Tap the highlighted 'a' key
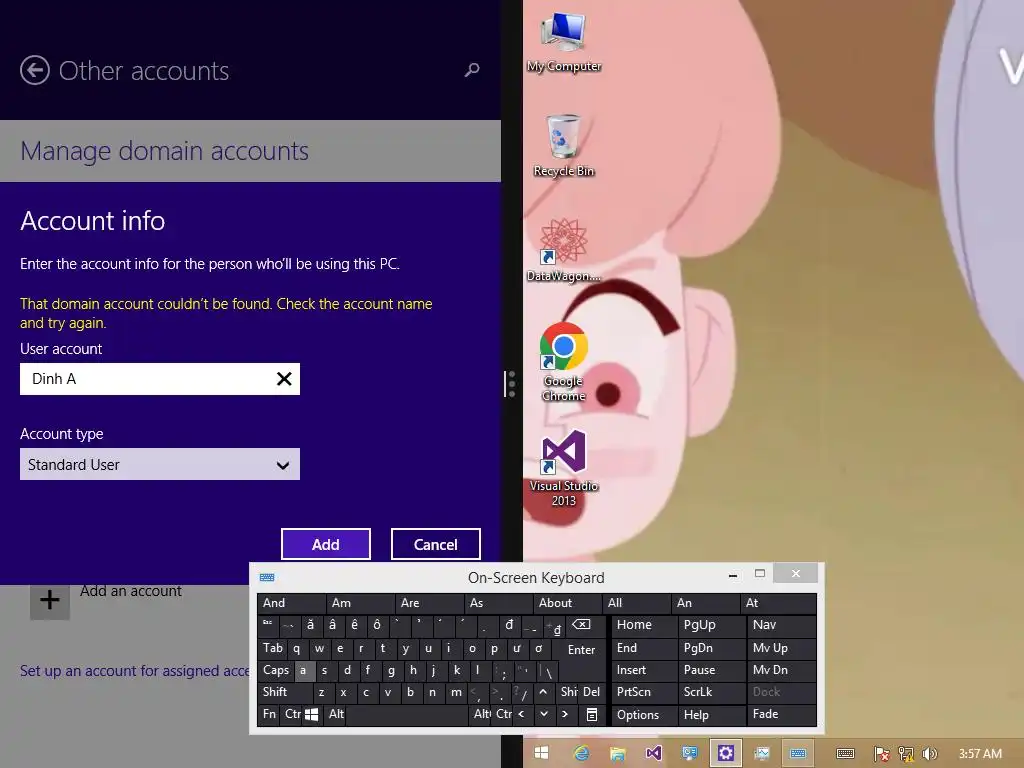The image size is (1024, 768). pyautogui.click(x=303, y=670)
